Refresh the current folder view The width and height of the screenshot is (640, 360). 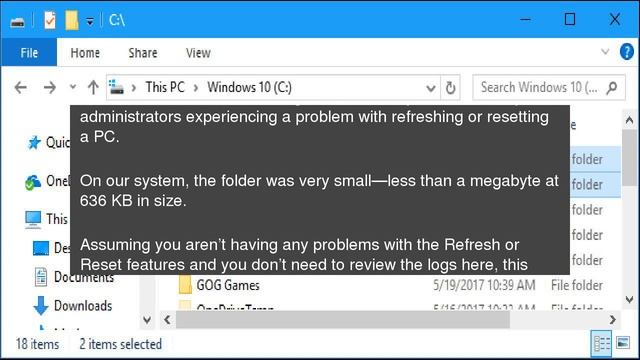pyautogui.click(x=450, y=87)
